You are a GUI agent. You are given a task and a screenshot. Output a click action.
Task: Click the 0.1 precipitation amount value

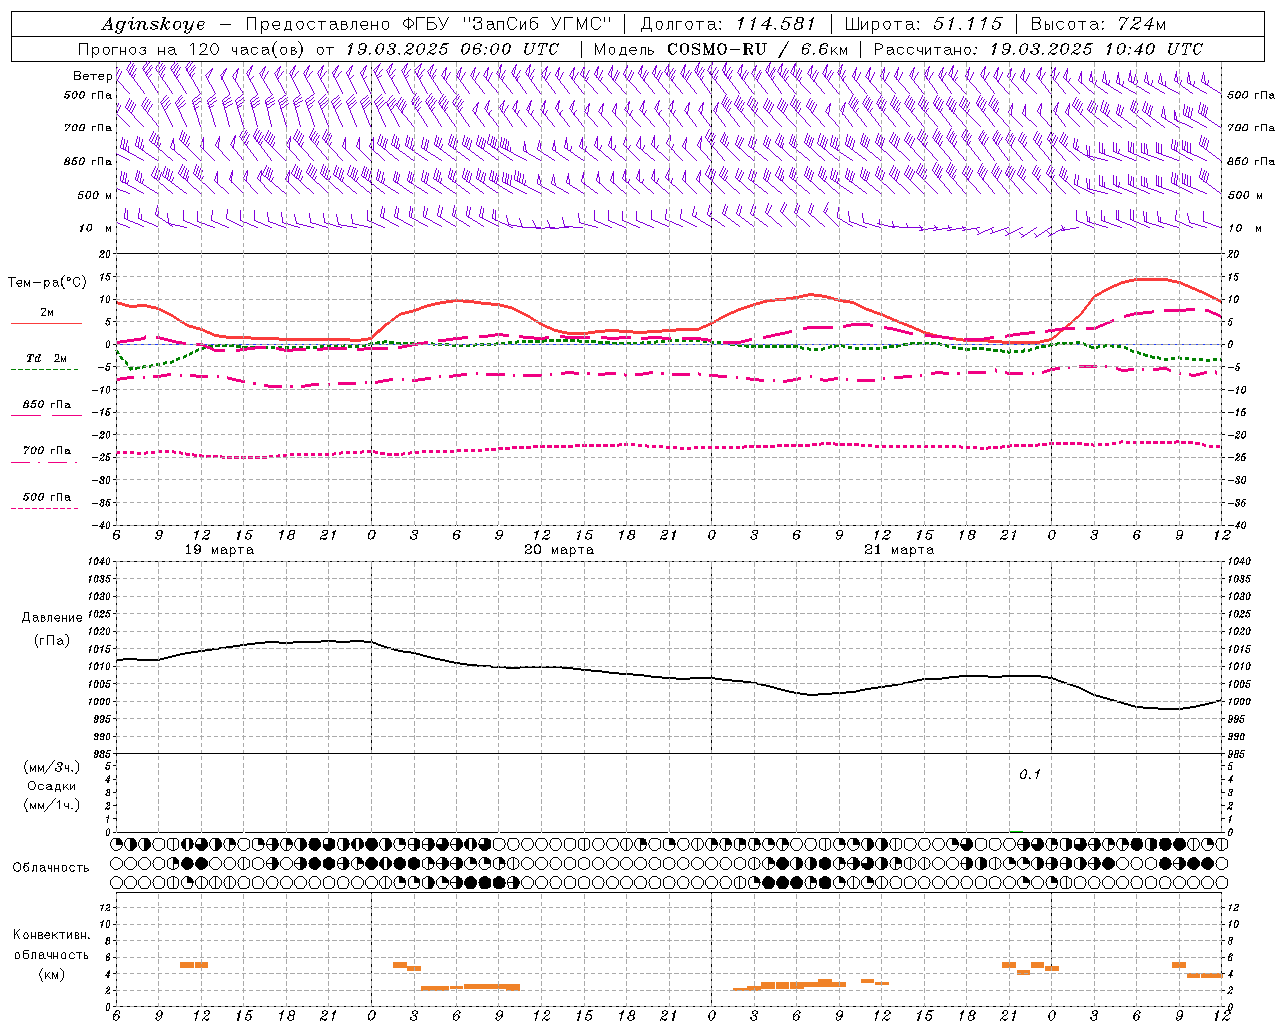click(x=1030, y=774)
